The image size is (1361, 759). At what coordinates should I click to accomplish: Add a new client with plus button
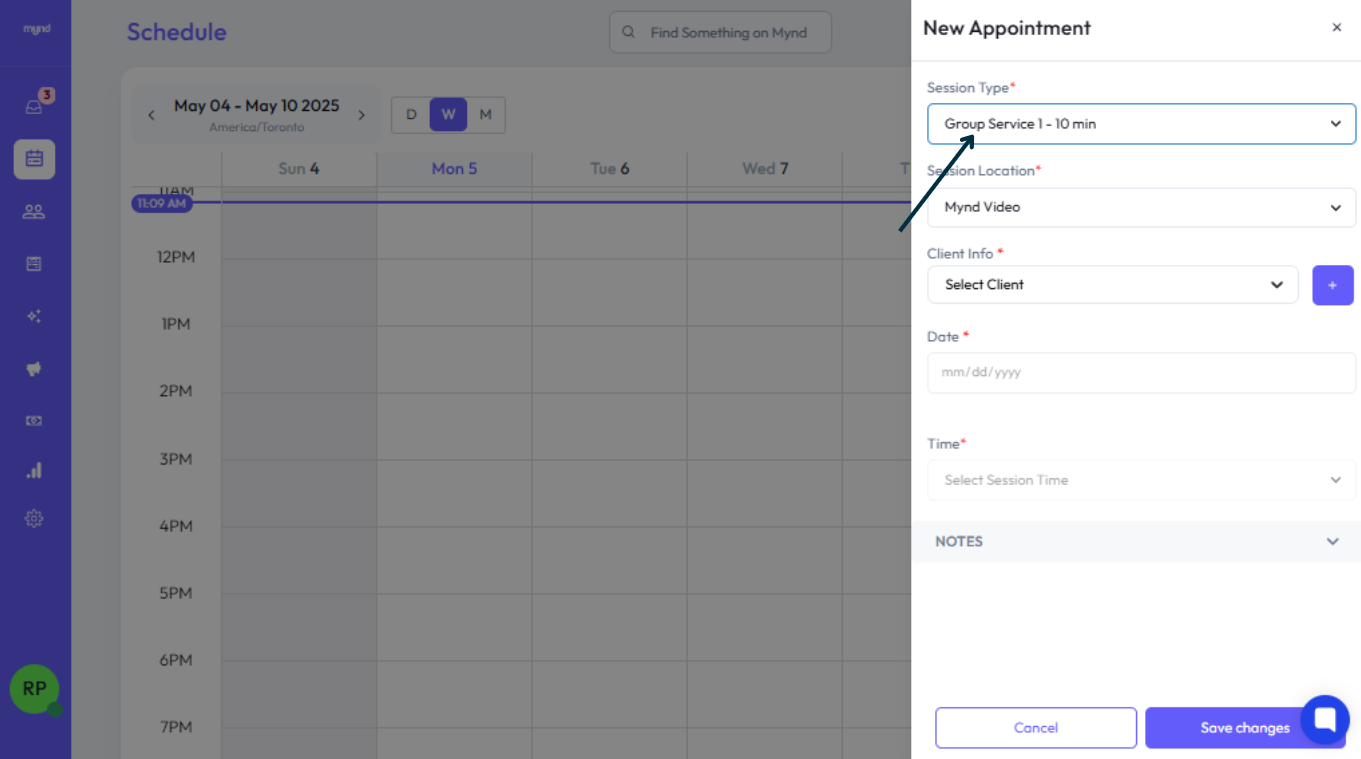1332,285
